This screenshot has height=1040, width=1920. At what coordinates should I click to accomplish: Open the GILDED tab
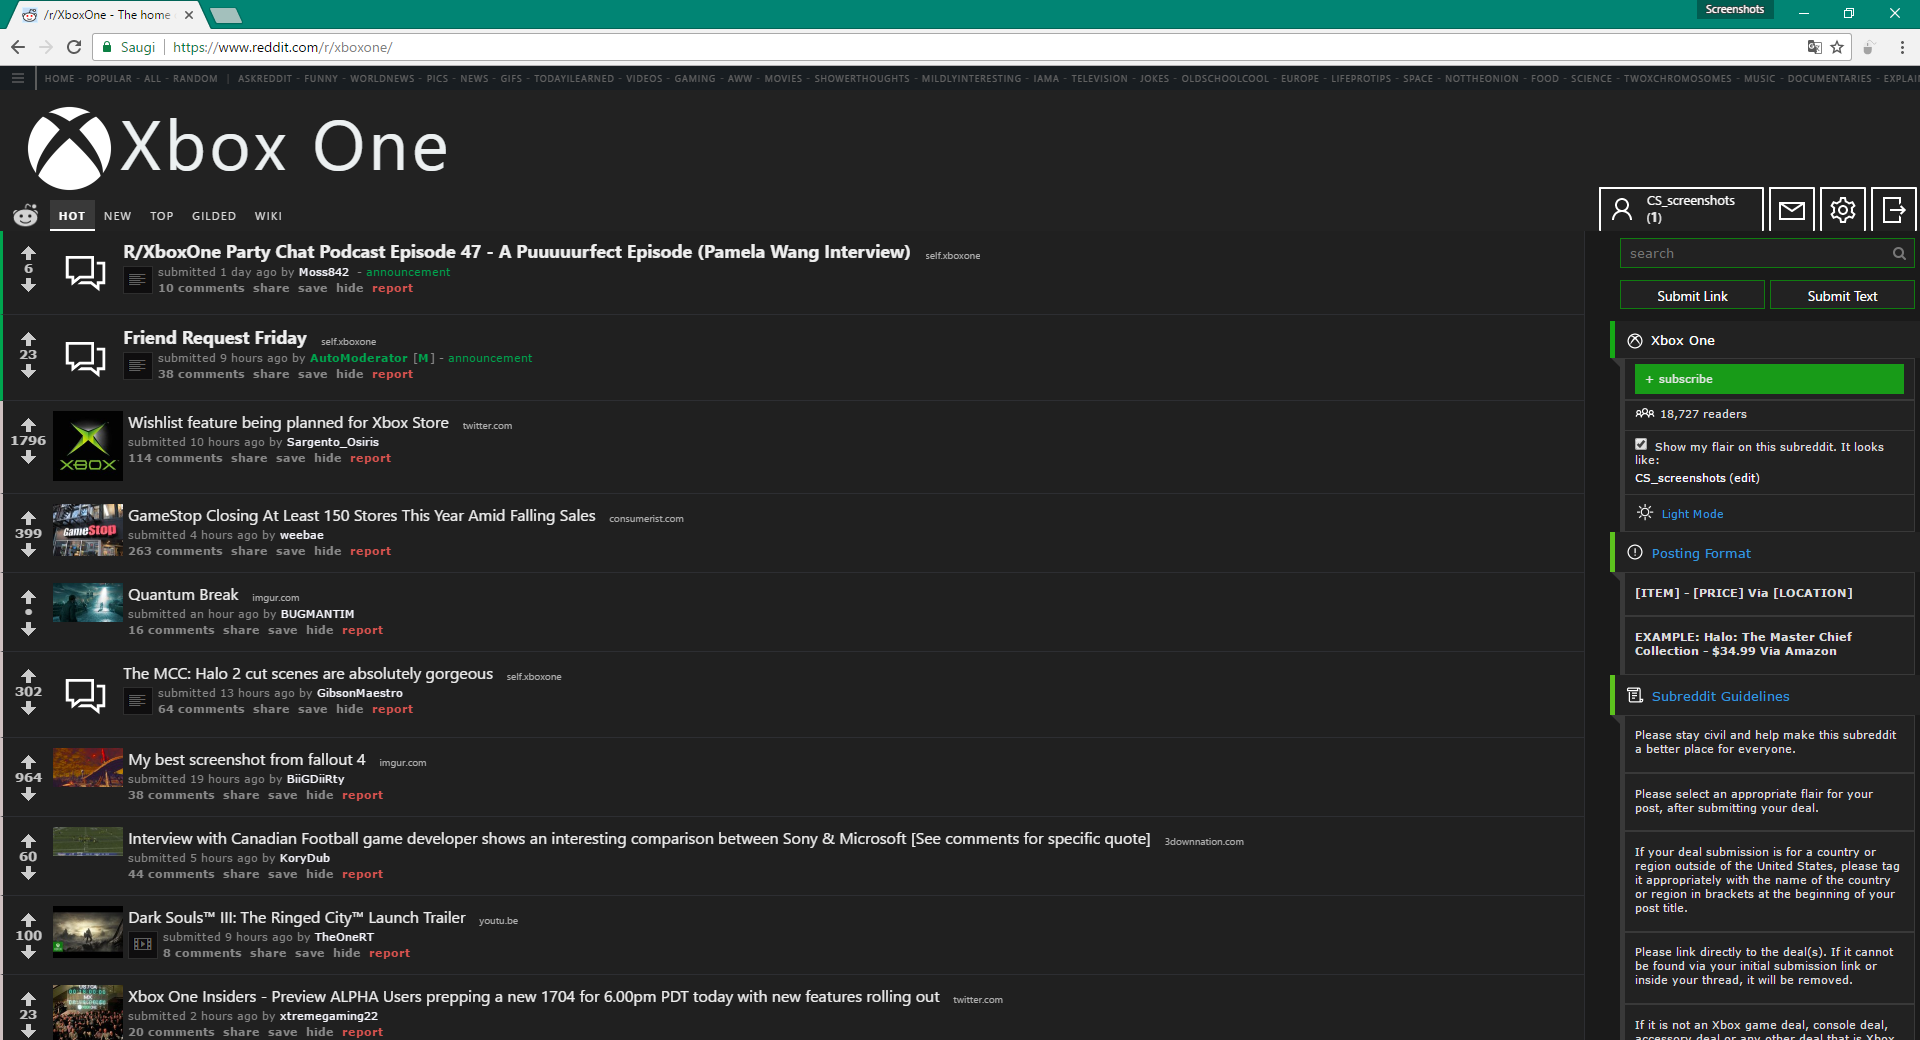pos(214,216)
